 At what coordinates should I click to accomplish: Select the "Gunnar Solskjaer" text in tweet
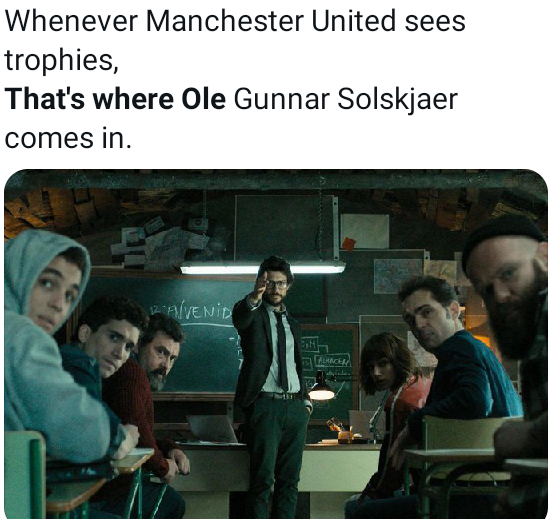[346, 99]
